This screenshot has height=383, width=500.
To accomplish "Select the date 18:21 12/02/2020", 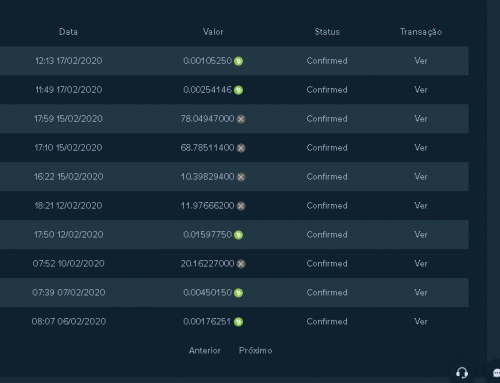I will [68, 206].
